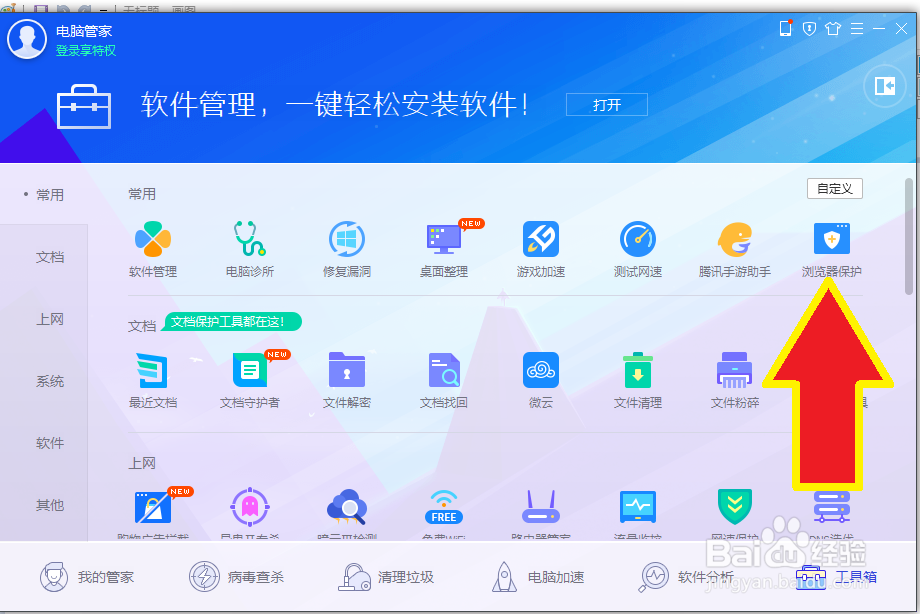920x614 pixels.
Task: Click the 常用 section heading
Action: point(142,194)
